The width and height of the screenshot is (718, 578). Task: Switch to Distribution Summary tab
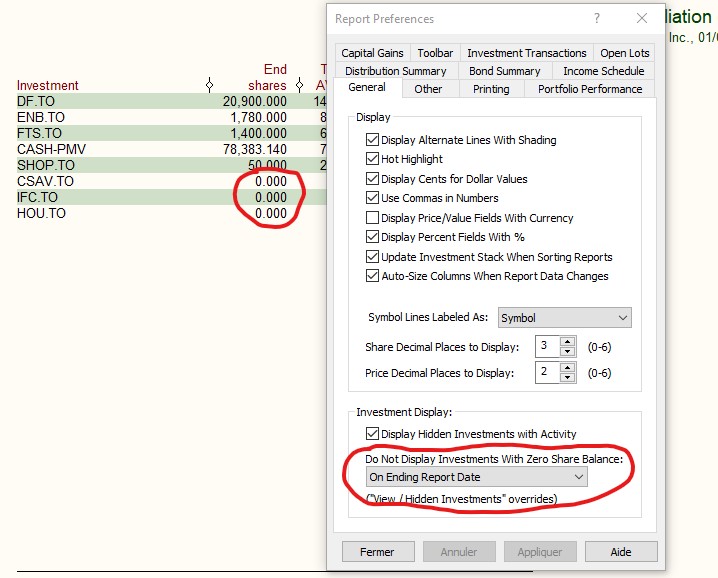396,71
